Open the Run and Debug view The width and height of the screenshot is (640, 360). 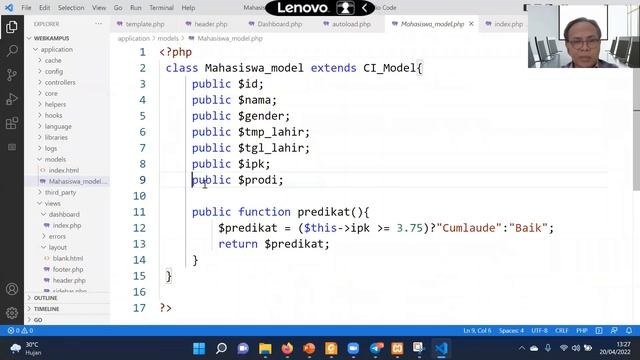tap(12, 99)
